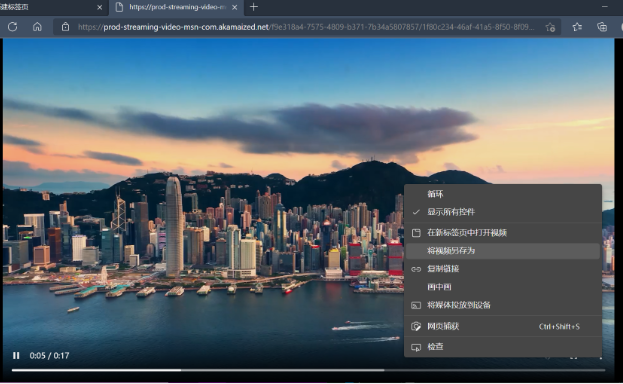Close the active streaming video tab
The width and height of the screenshot is (623, 384).
tap(235, 7)
